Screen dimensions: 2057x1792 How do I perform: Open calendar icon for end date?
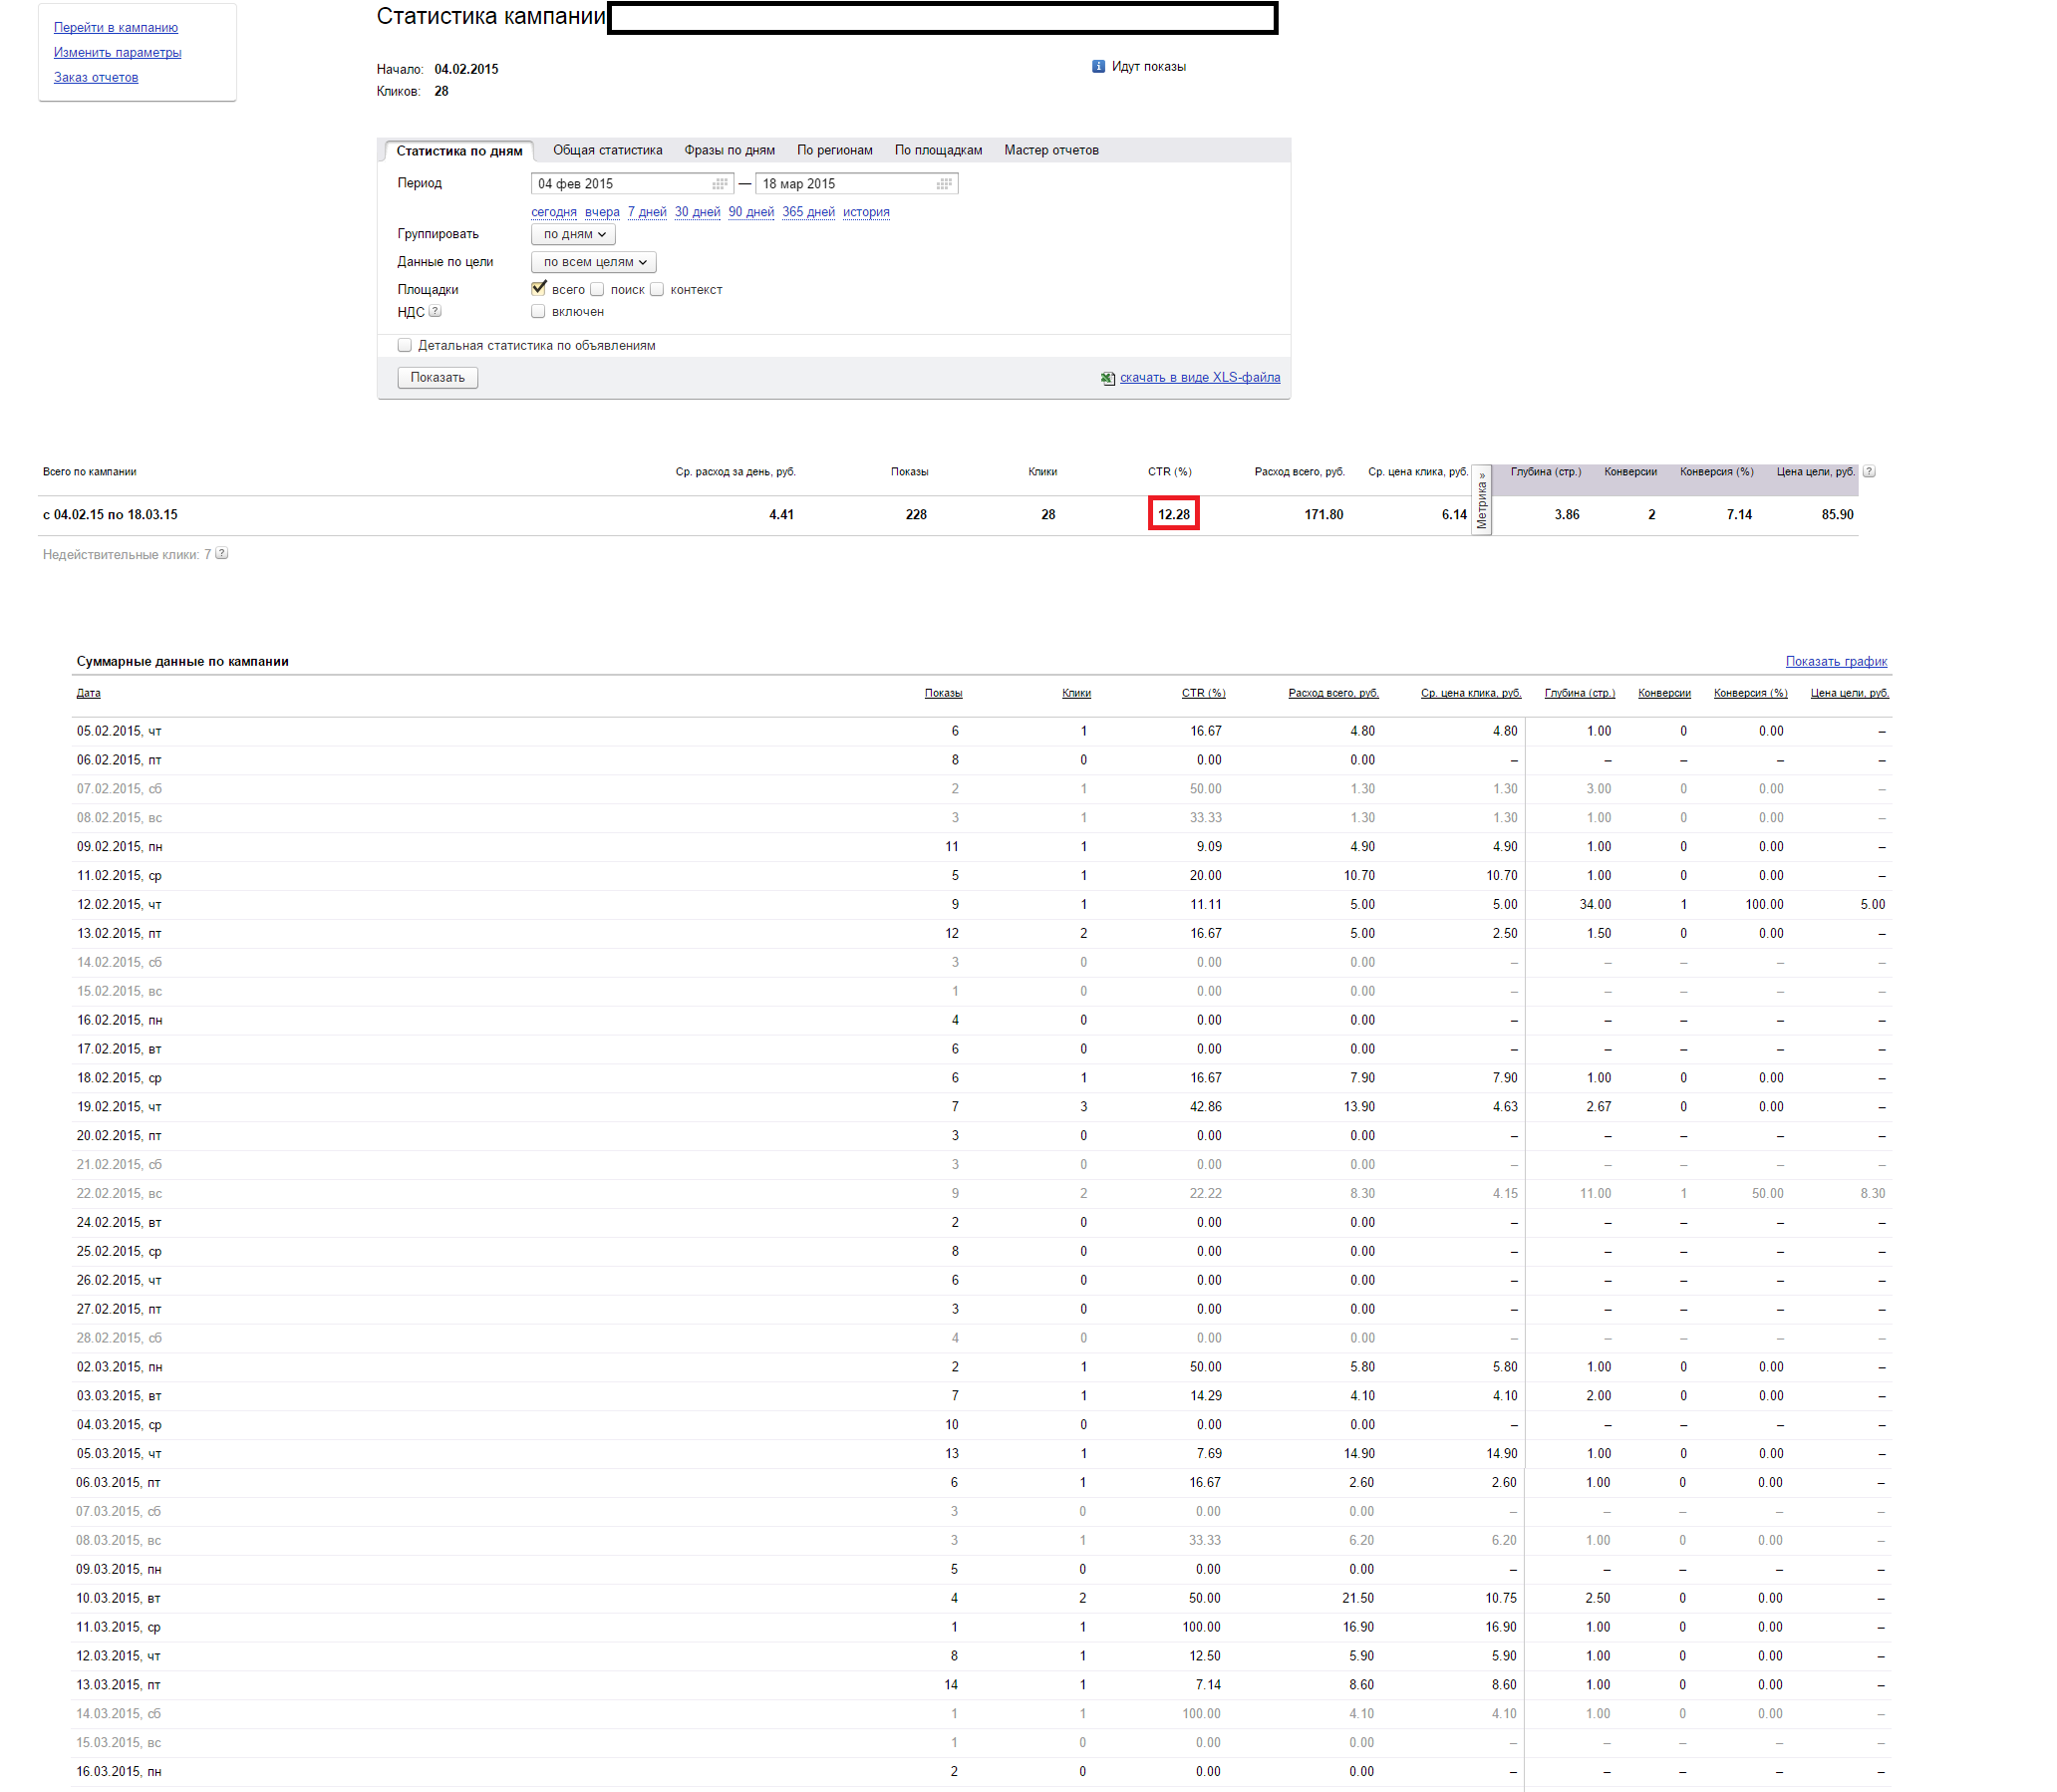(x=943, y=184)
